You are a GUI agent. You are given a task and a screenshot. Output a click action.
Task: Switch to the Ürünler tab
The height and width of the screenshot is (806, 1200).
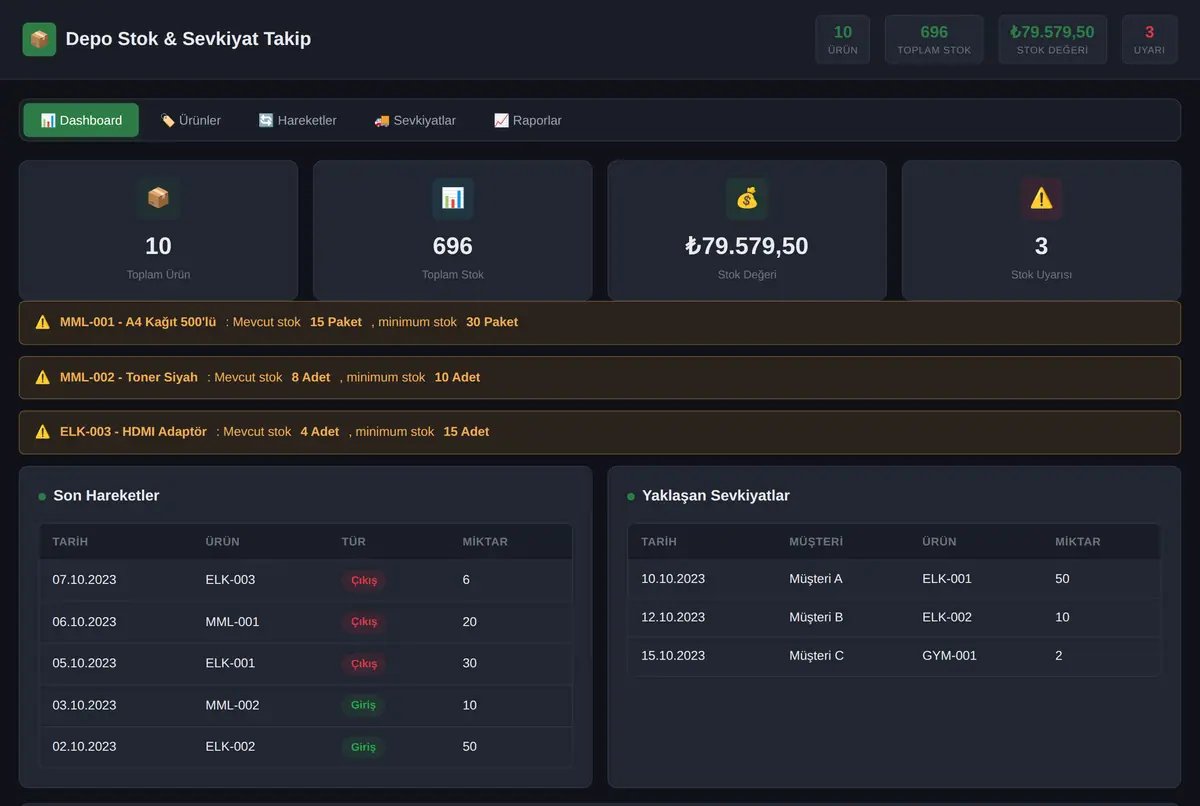click(190, 120)
